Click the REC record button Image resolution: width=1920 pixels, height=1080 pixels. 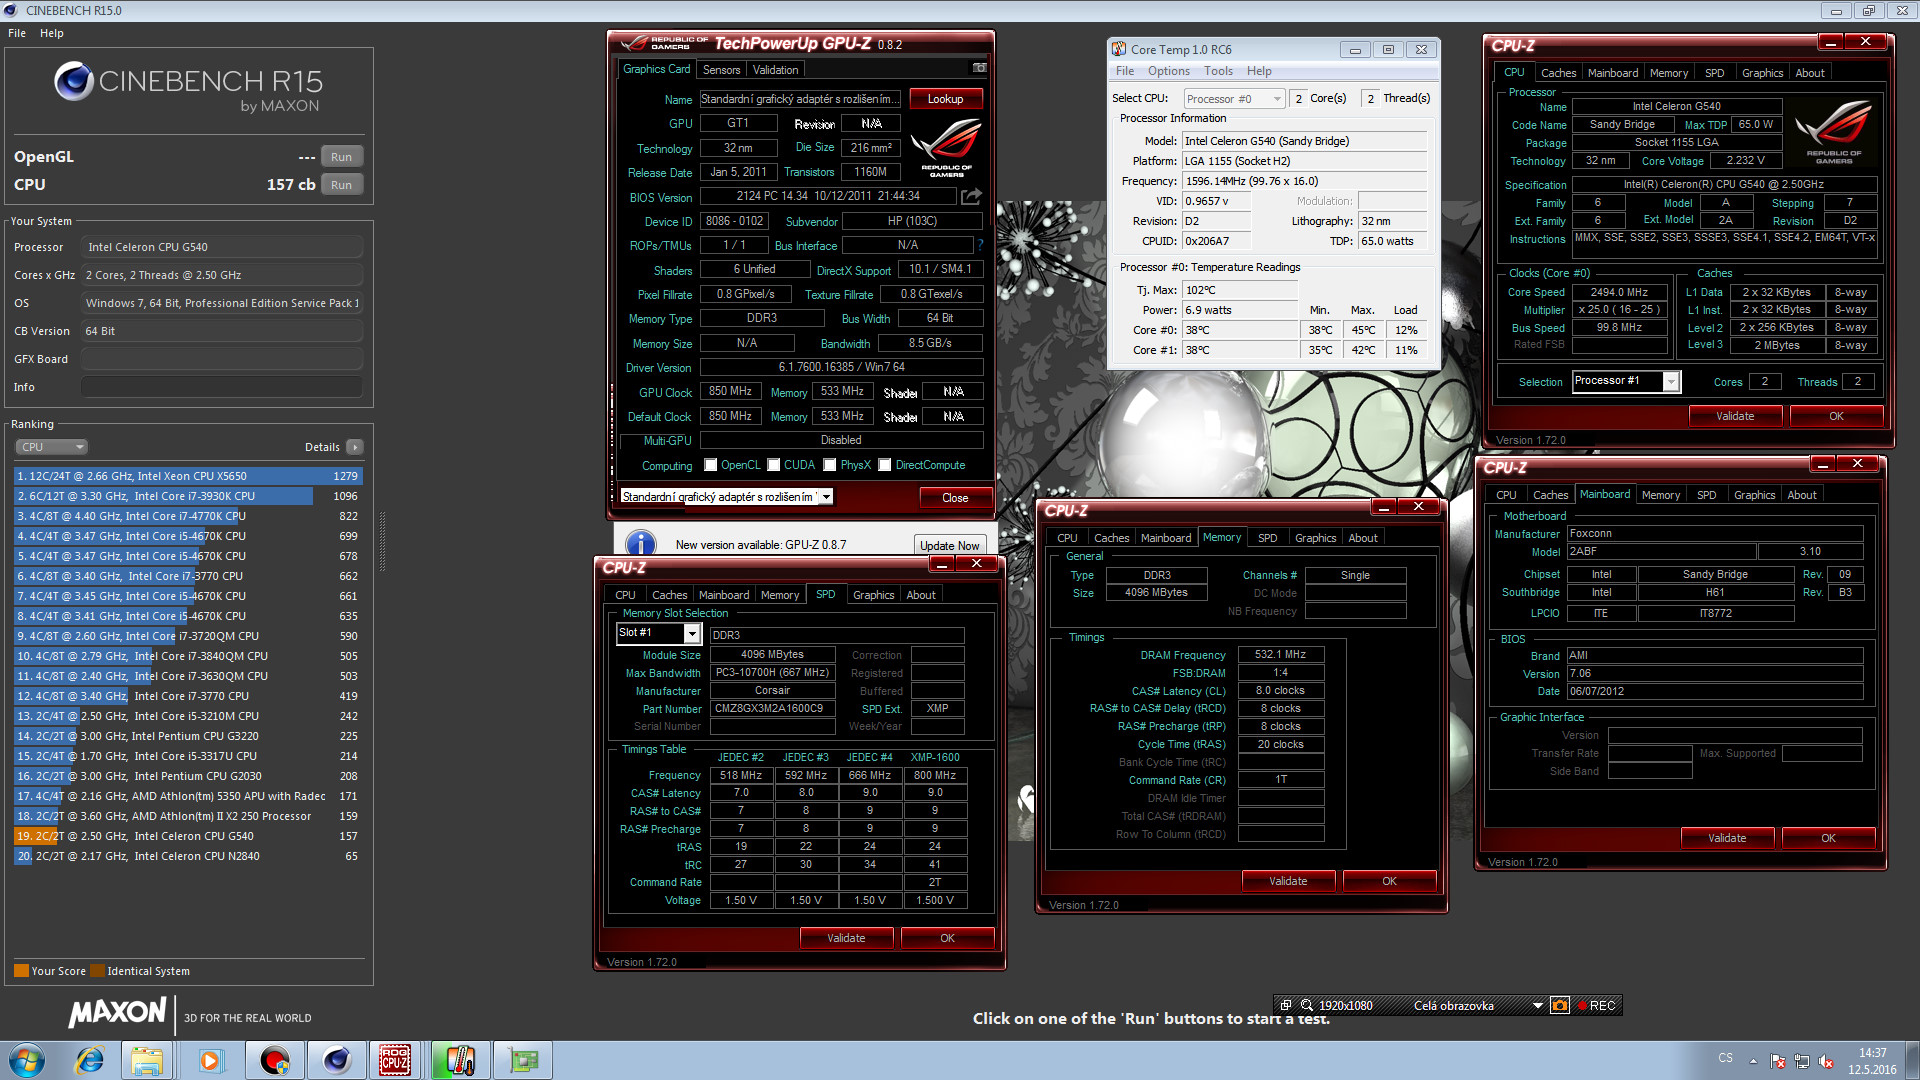point(1596,1005)
